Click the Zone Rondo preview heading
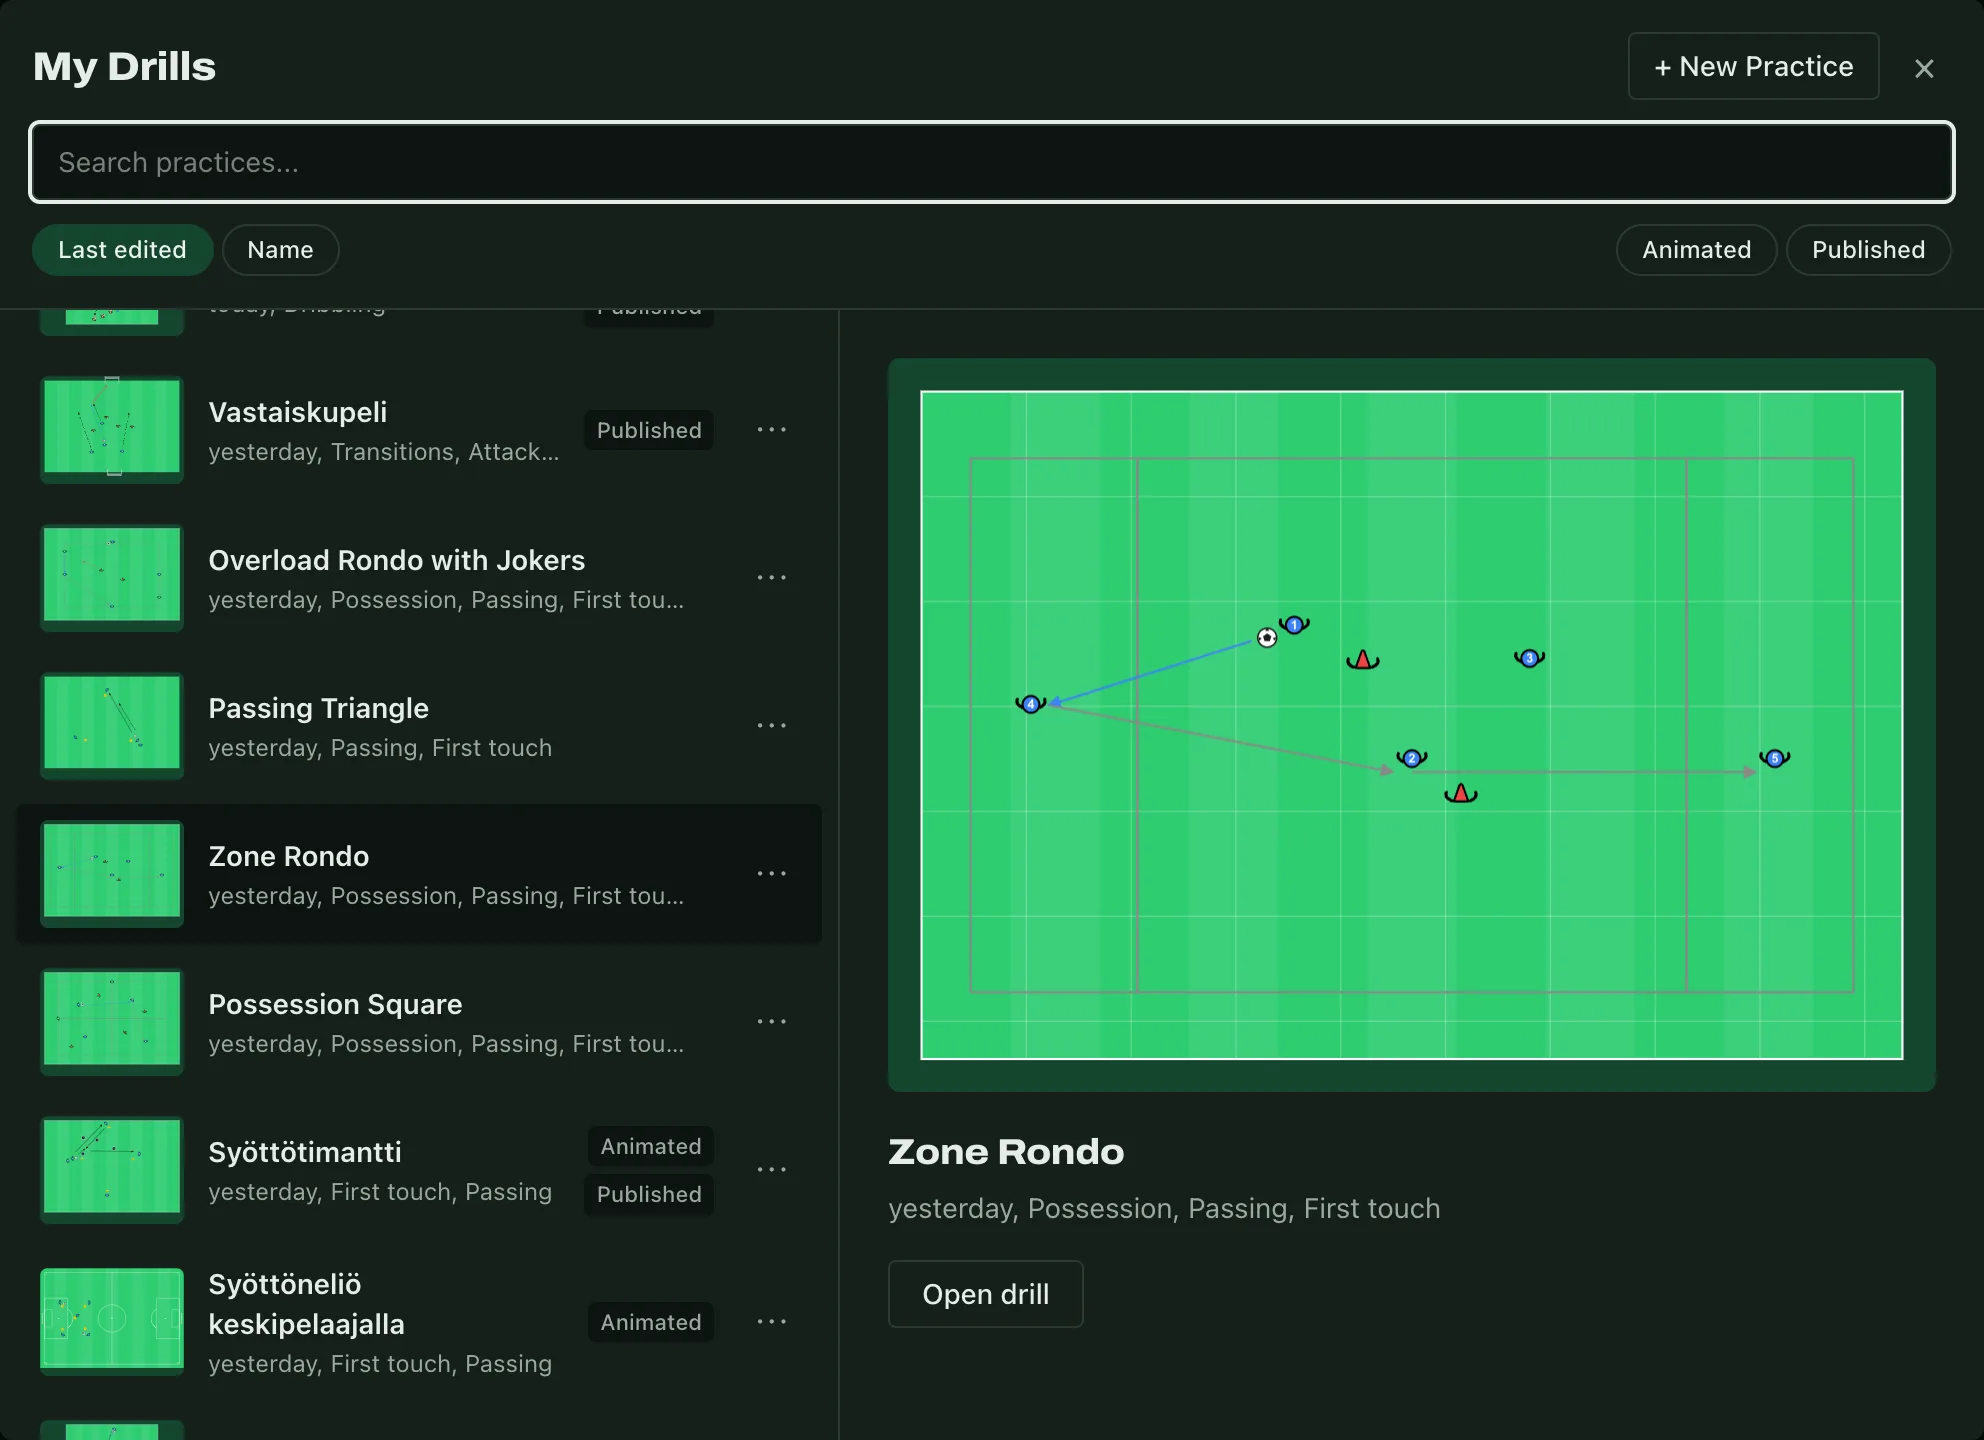The width and height of the screenshot is (1984, 1440). pos(1006,1152)
